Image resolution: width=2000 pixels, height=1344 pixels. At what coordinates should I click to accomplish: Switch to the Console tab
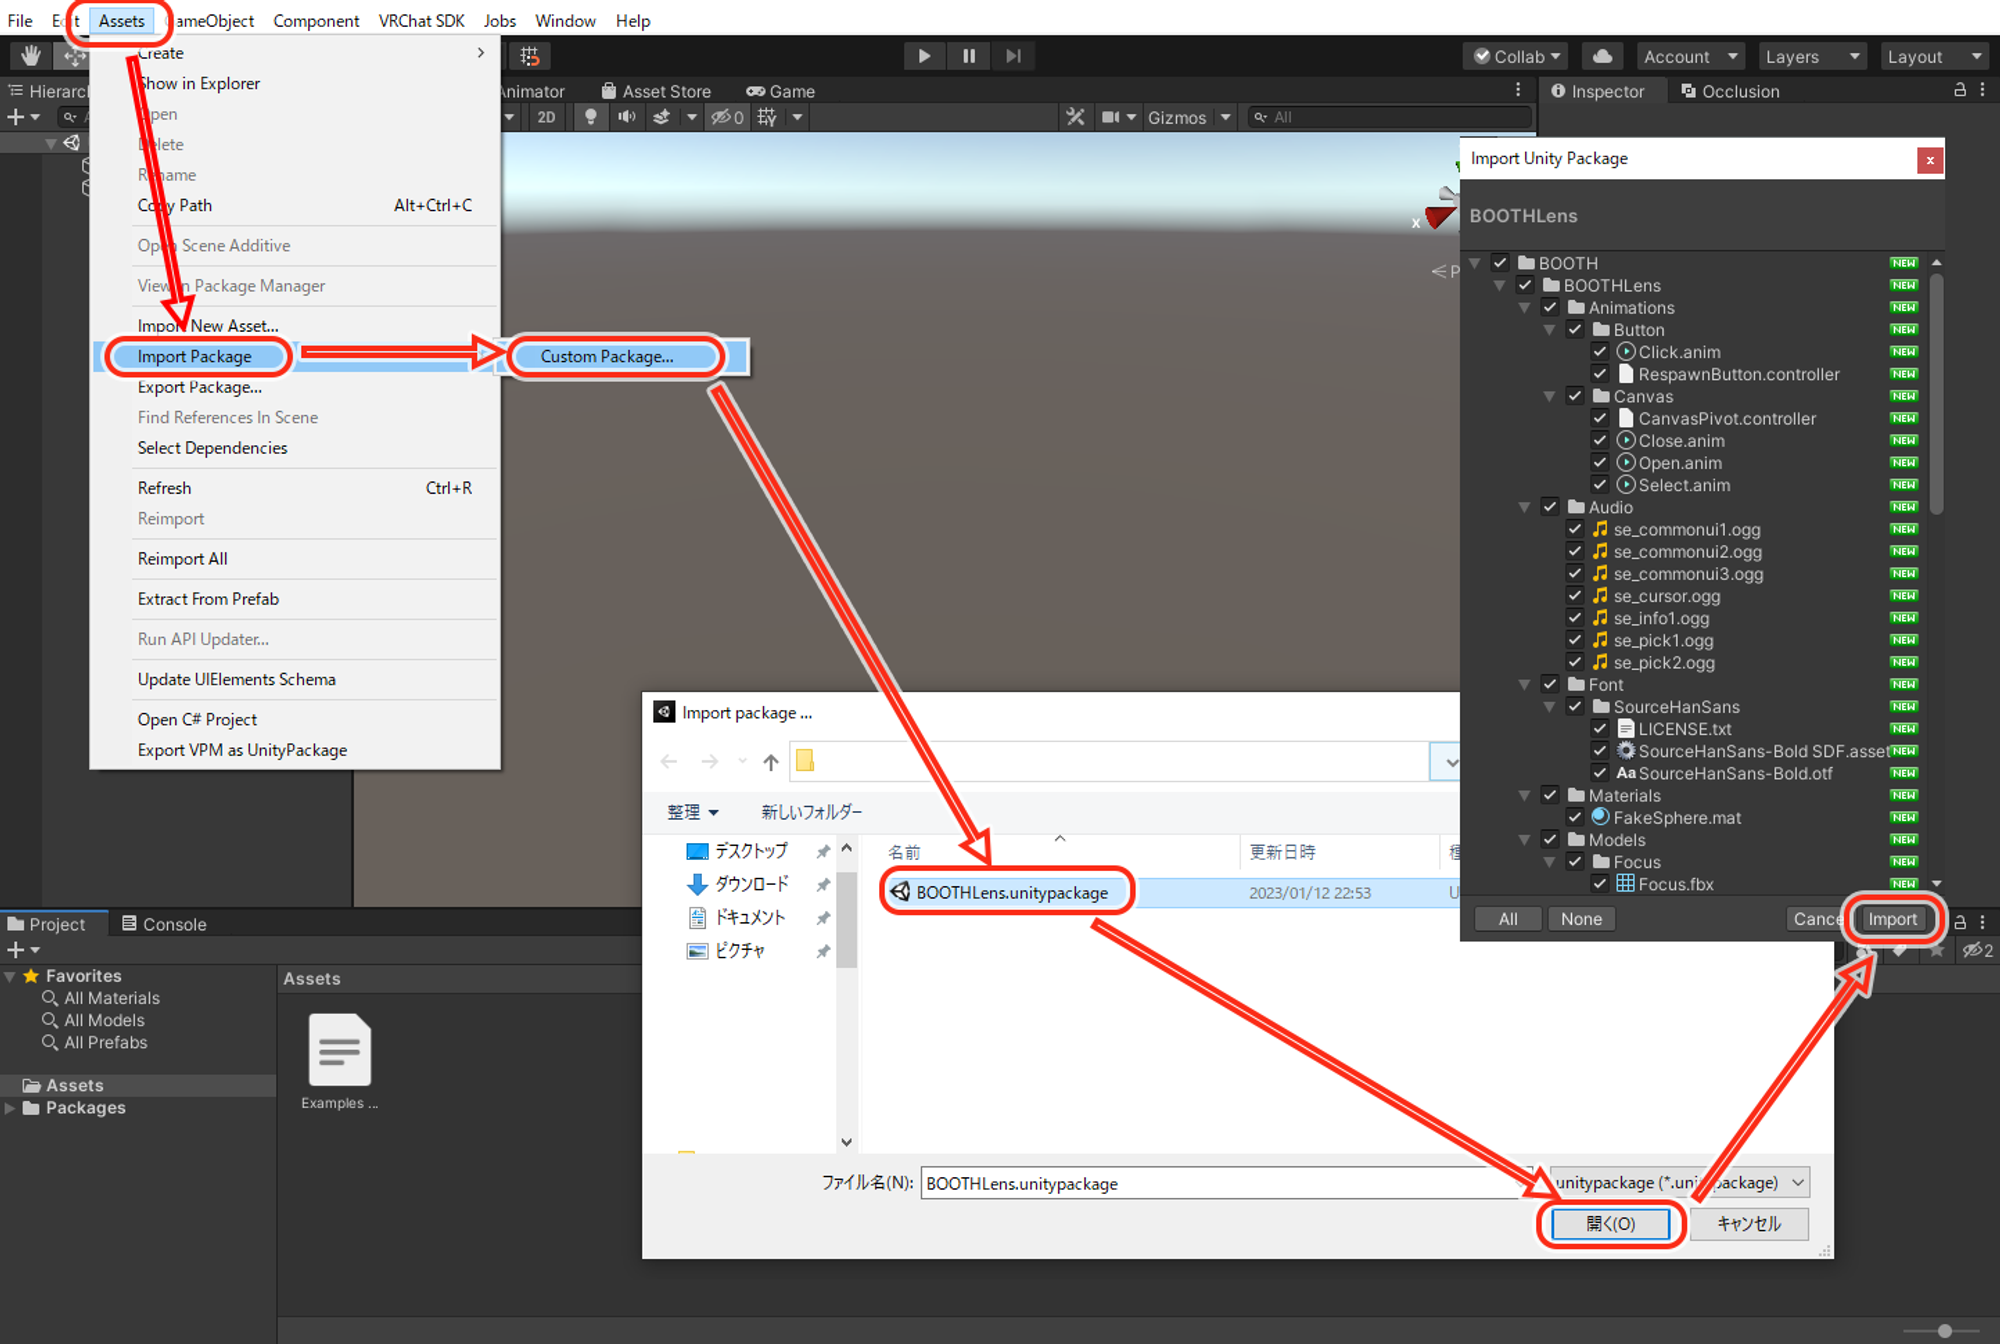(164, 924)
